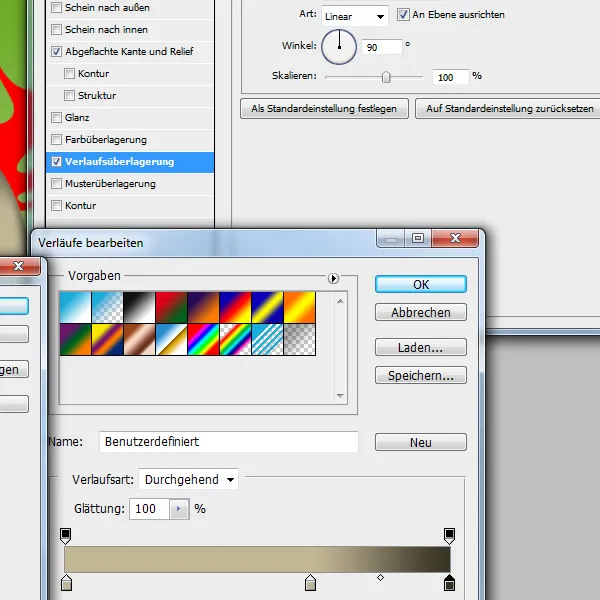Click the Winkel angle dial
600x600 pixels.
(339, 47)
